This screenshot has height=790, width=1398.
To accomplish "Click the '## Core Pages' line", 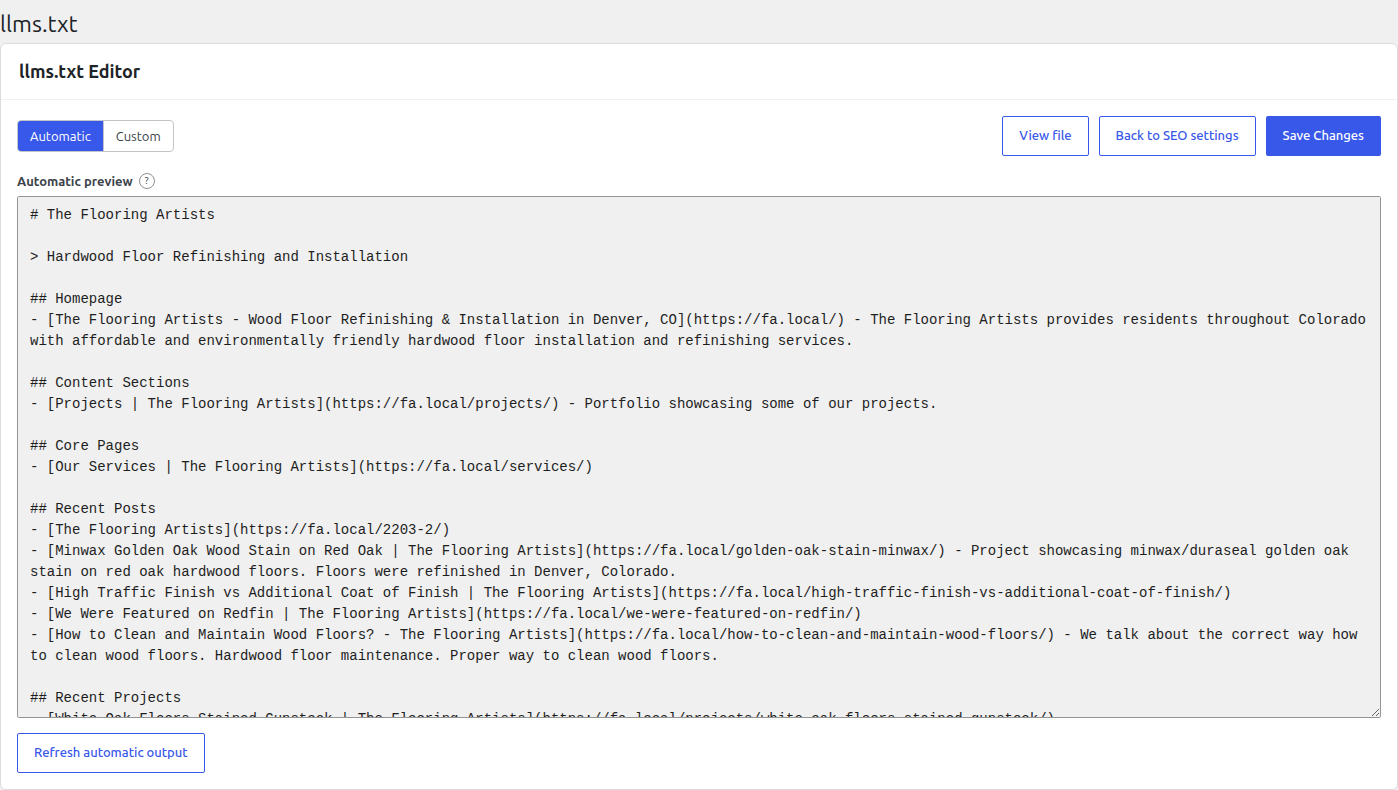I will click(84, 445).
